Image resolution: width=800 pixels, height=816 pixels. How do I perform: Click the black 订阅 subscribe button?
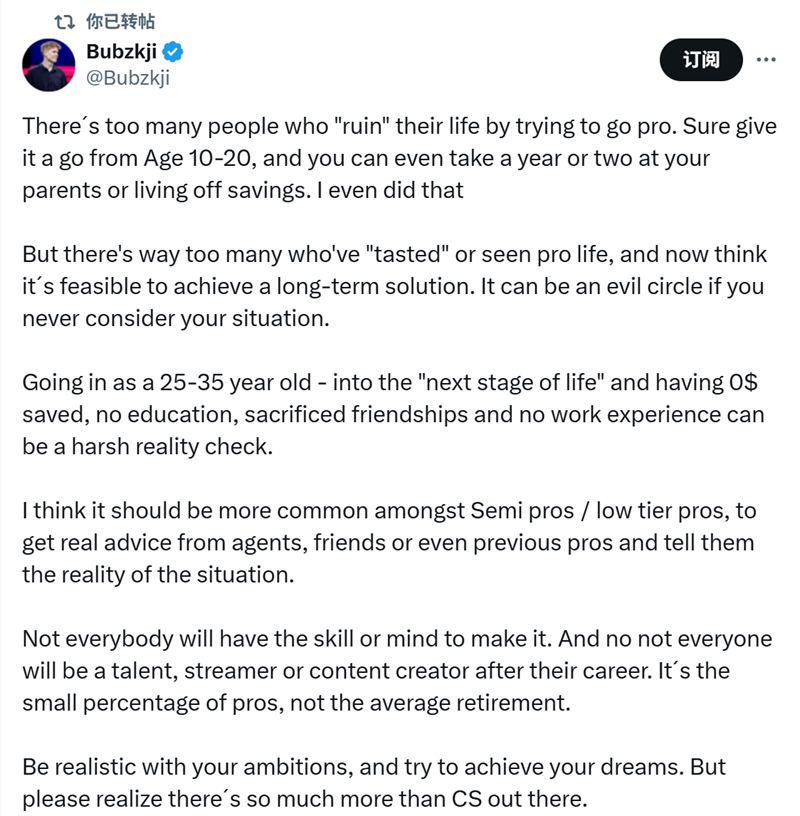tap(701, 60)
